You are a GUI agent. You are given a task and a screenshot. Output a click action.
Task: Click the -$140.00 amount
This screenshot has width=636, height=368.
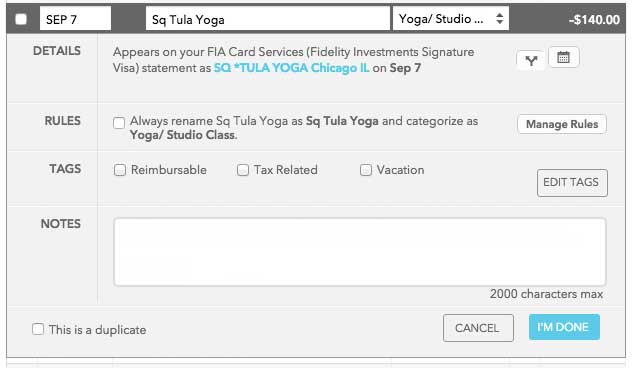click(594, 19)
